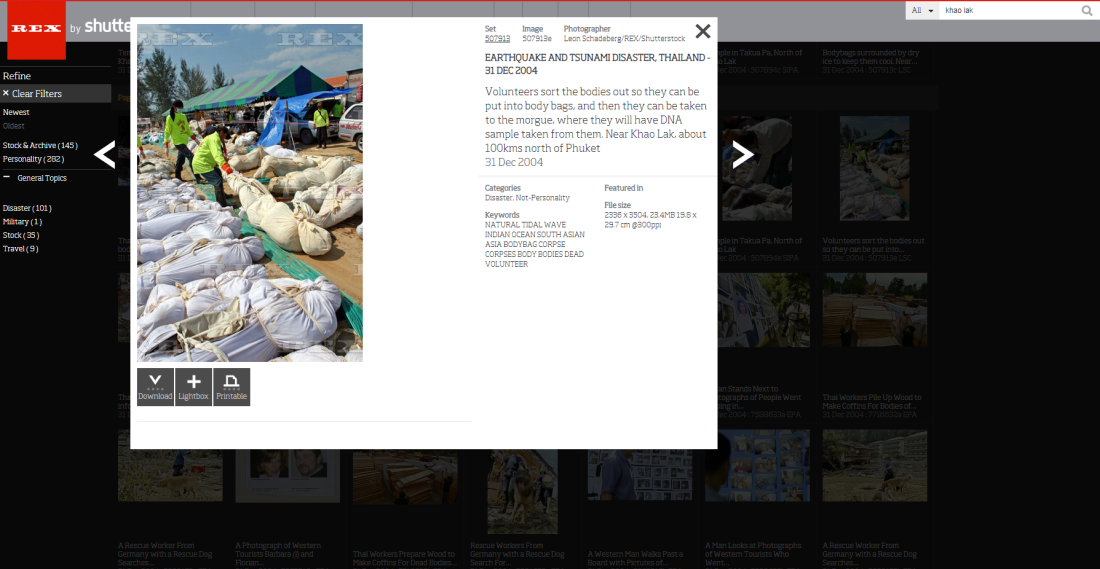Open background thumbnail of Thai workers piling wood
The height and width of the screenshot is (569, 1100).
click(875, 309)
